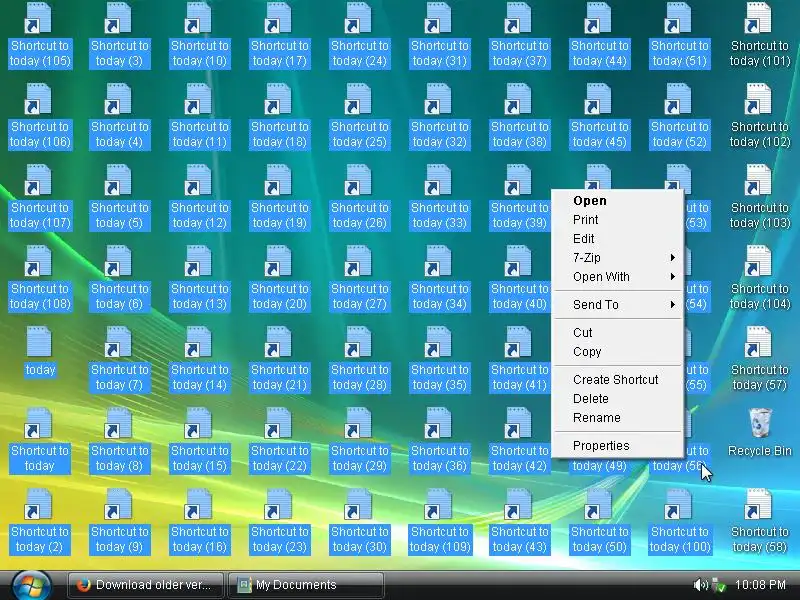The height and width of the screenshot is (600, 800).
Task: Click 'Shortcut to today (7)' icon
Action: [120, 360]
